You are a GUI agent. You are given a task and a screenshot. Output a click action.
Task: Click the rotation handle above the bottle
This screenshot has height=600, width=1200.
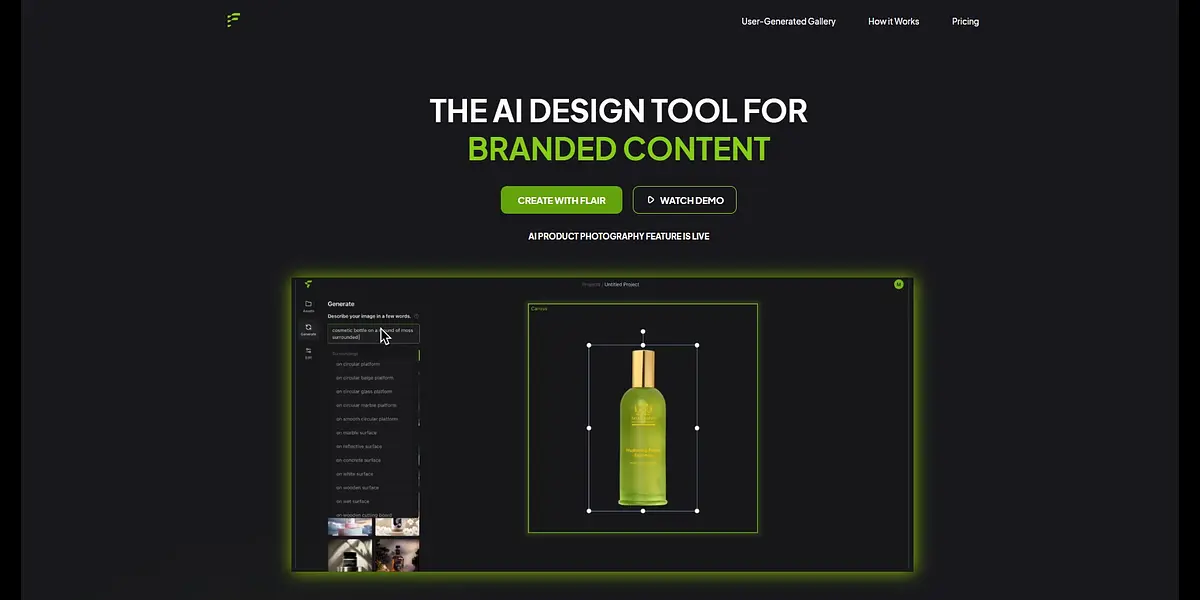(x=643, y=331)
